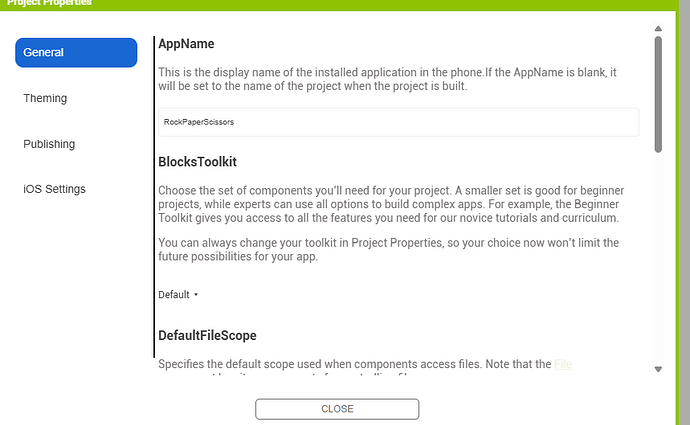Viewport: 690px width, 425px height.
Task: Click the DefaultFileScope heading
Action: click(208, 334)
